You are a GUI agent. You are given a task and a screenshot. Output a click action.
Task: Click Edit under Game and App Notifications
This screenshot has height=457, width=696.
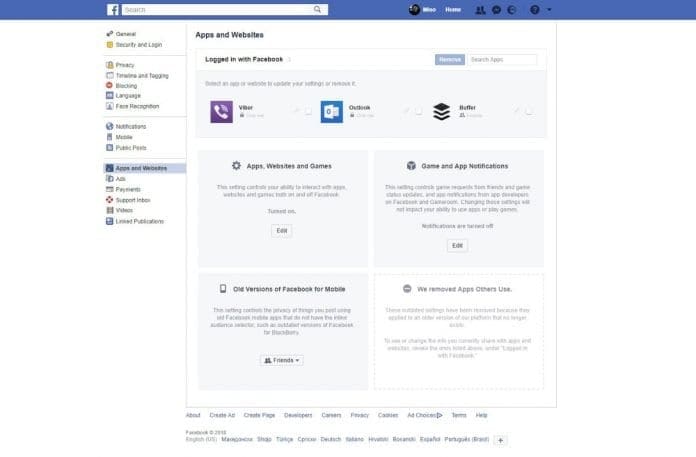click(457, 245)
